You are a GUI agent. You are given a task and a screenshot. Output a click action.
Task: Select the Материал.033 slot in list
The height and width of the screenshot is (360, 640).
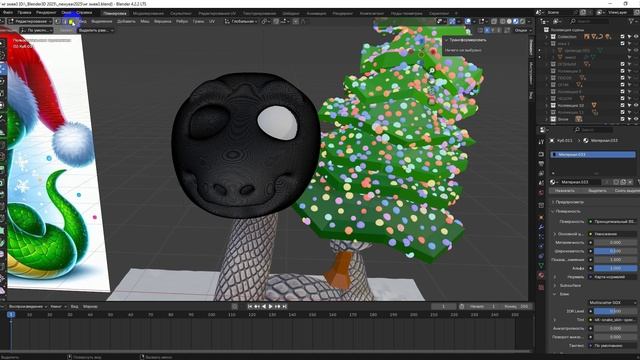(593, 154)
